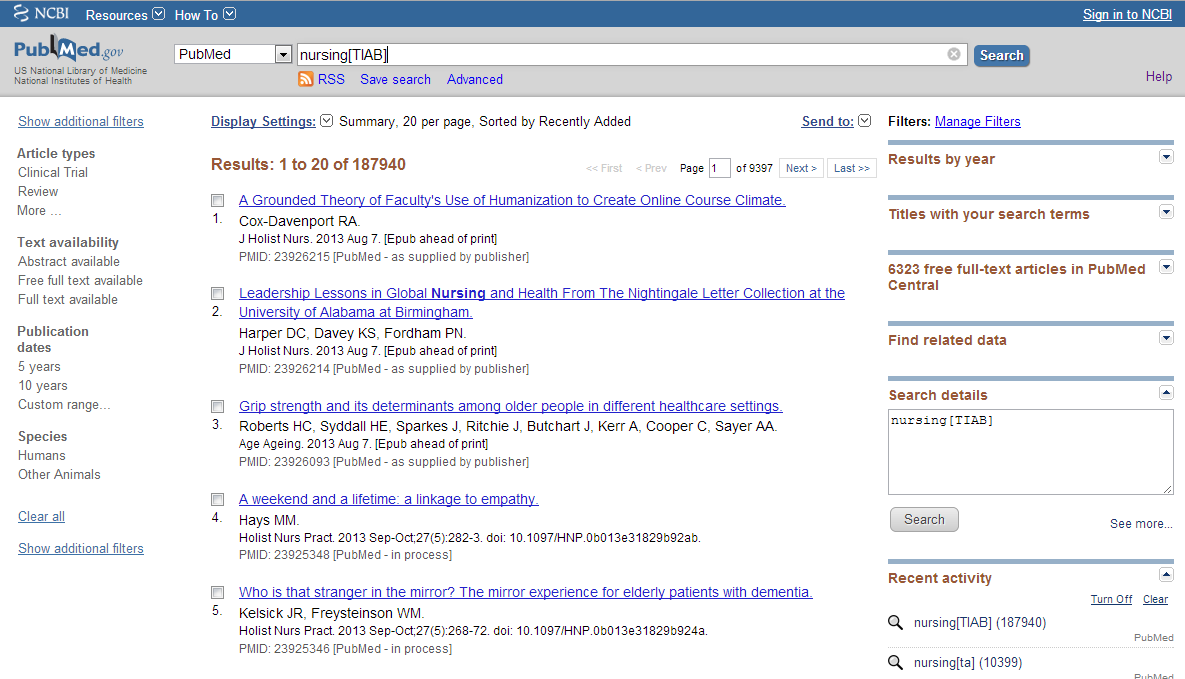Go to Next results page
Image resolution: width=1185 pixels, height=679 pixels.
click(801, 169)
